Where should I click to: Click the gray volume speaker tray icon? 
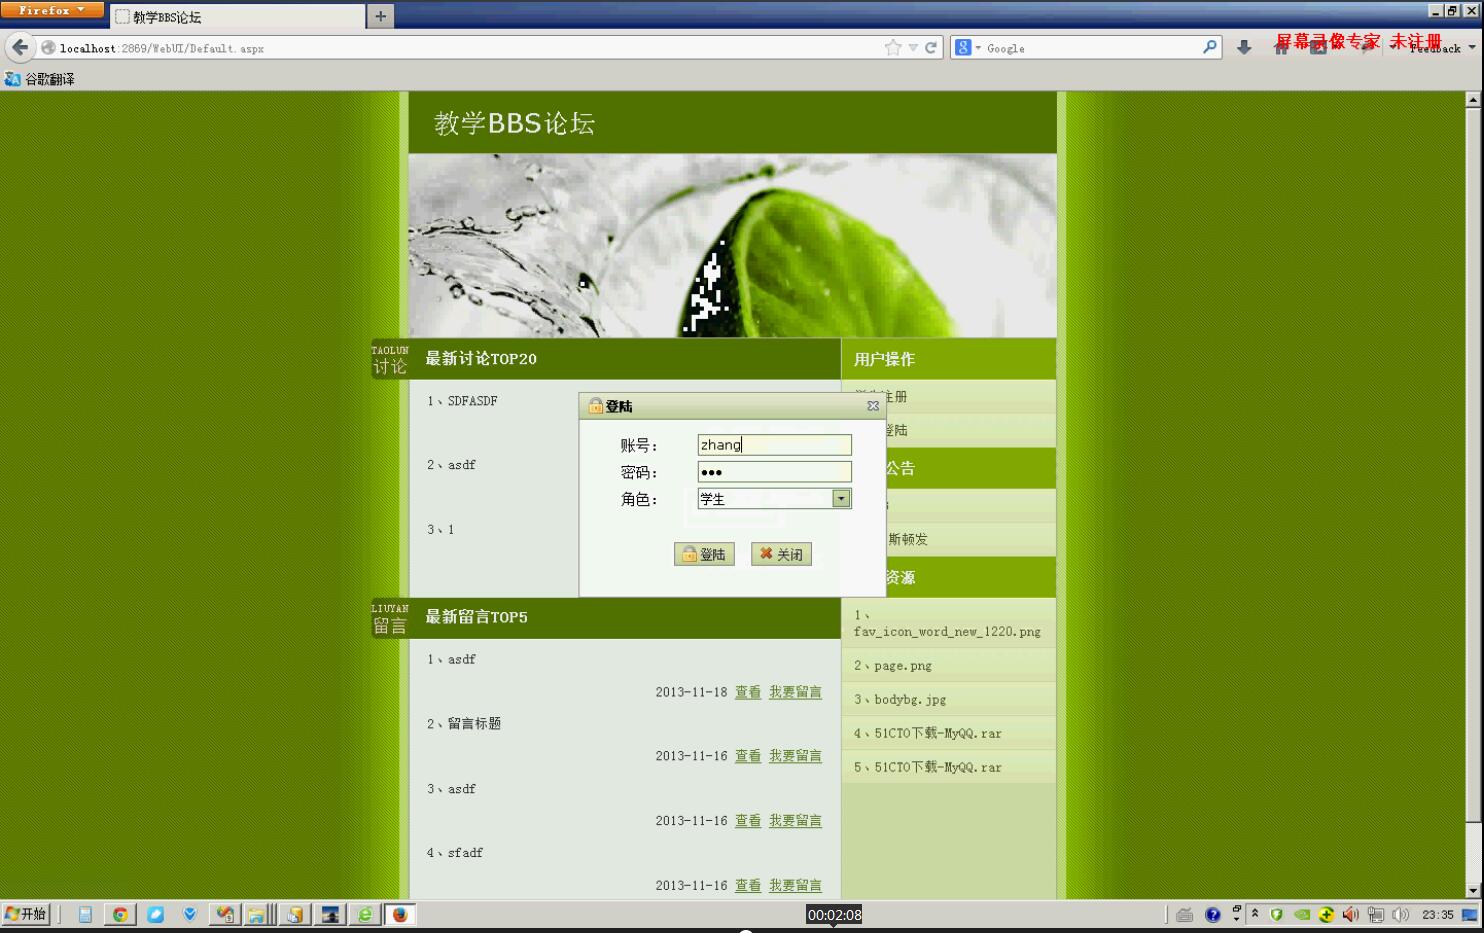point(1400,914)
